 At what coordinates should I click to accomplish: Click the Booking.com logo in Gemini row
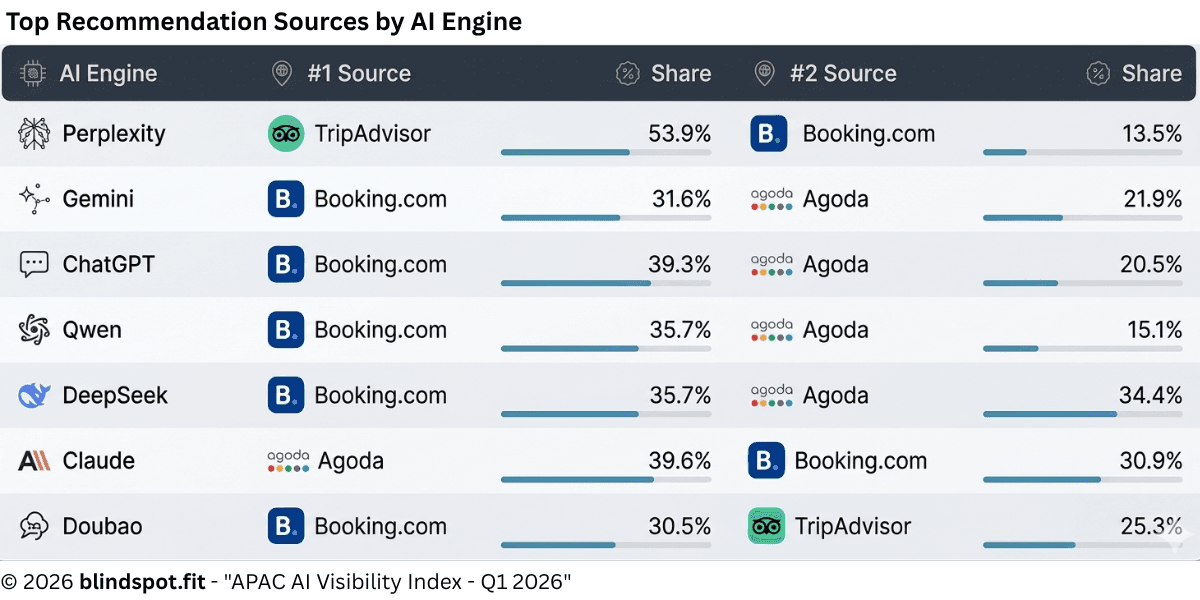286,199
